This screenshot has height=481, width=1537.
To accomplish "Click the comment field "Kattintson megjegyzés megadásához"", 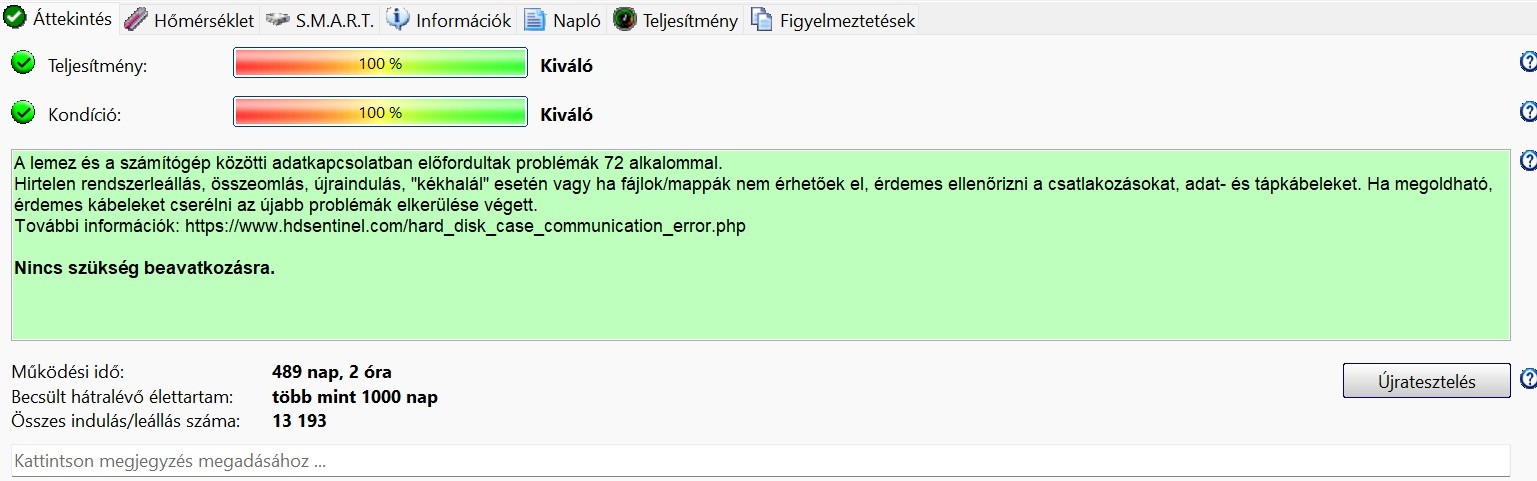I will pyautogui.click(x=760, y=462).
